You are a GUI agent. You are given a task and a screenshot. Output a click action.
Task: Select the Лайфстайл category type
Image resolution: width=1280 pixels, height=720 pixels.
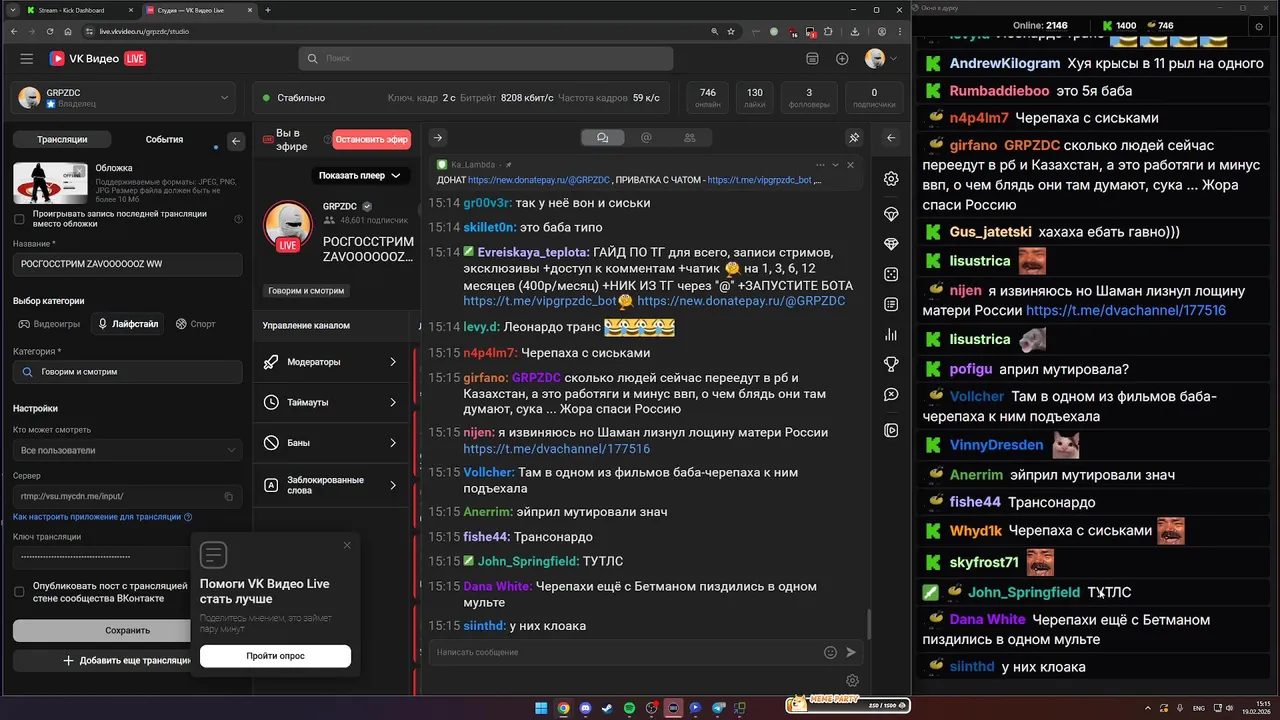pos(127,324)
